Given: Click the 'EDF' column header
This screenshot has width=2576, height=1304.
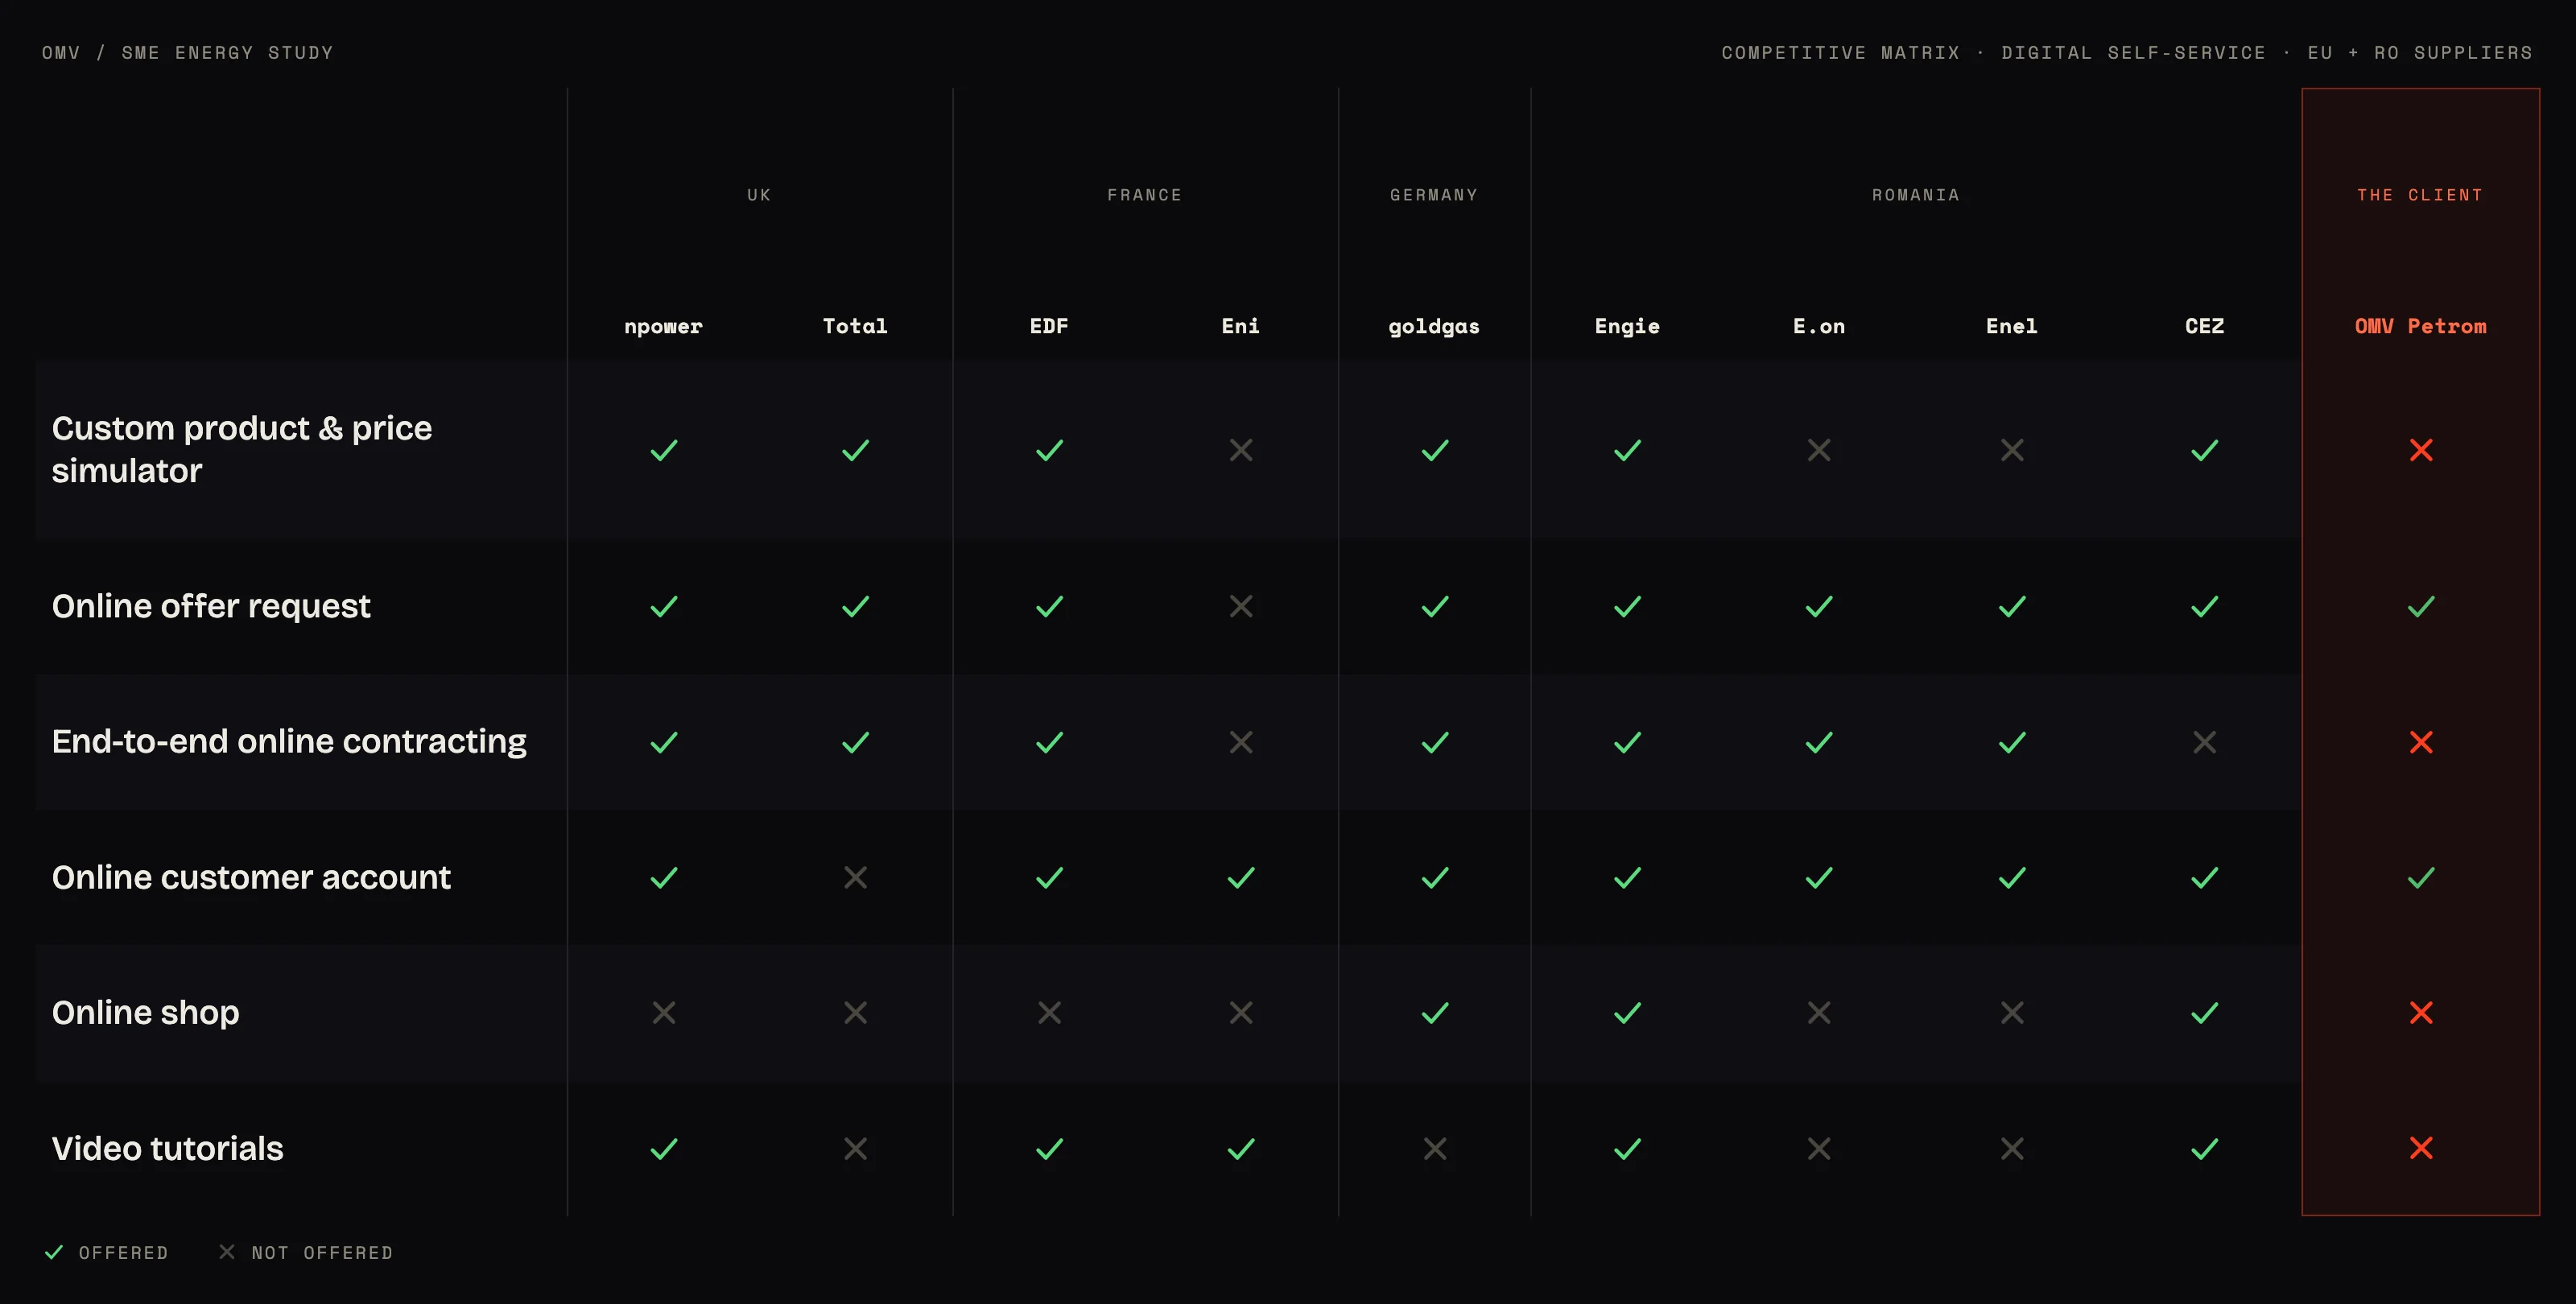Looking at the screenshot, I should pos(1049,326).
